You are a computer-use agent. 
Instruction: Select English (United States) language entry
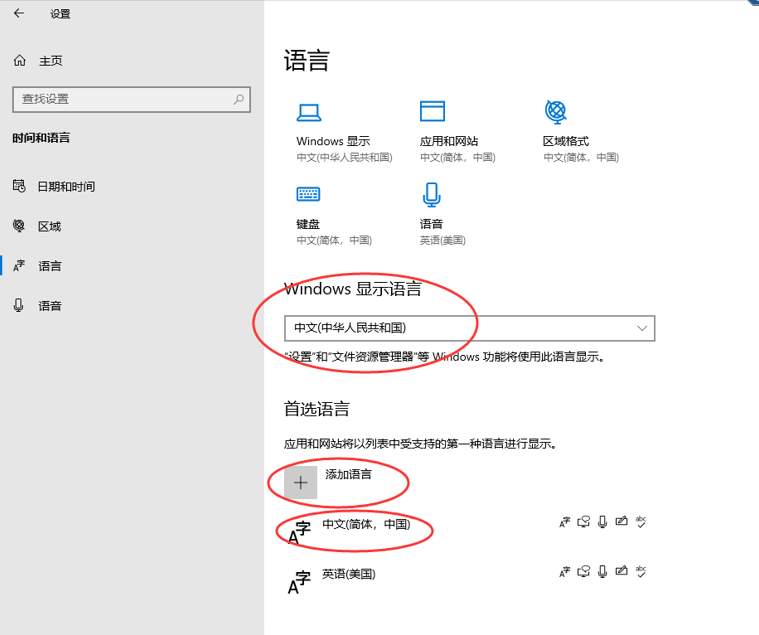click(348, 575)
